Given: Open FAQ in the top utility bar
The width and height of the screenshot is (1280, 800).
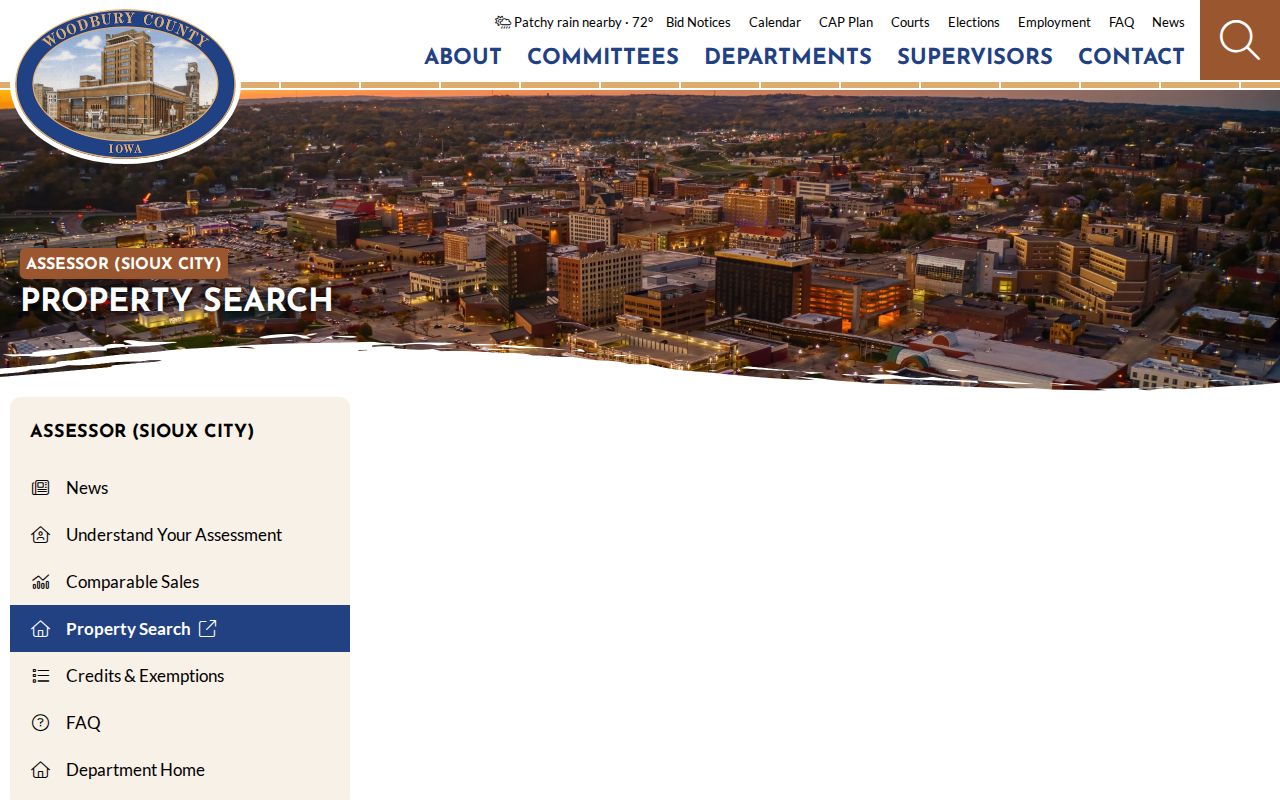Looking at the screenshot, I should pyautogui.click(x=1121, y=22).
